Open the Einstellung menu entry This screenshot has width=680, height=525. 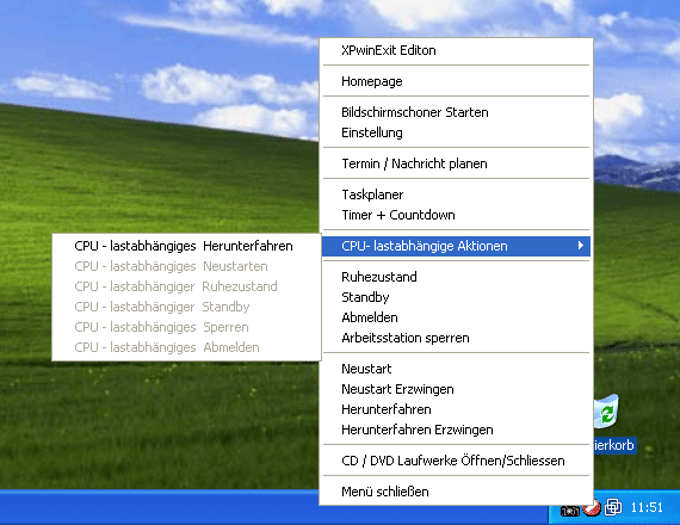coord(456,133)
